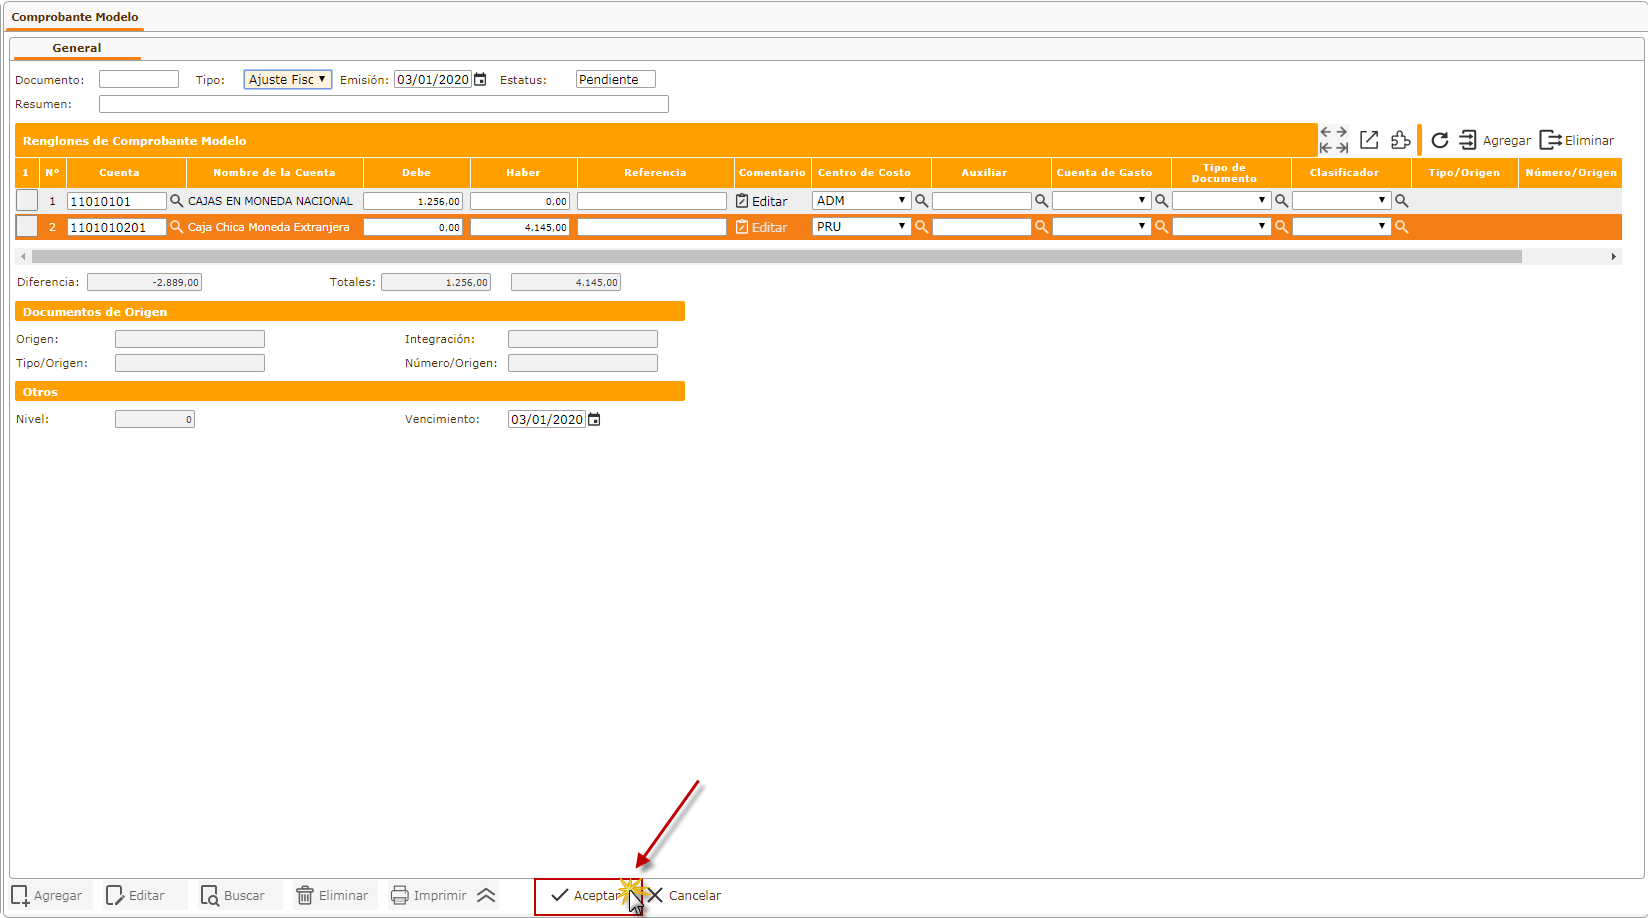The image size is (1648, 918).
Task: Open the Emisión date calendar picker
Action: (x=481, y=80)
